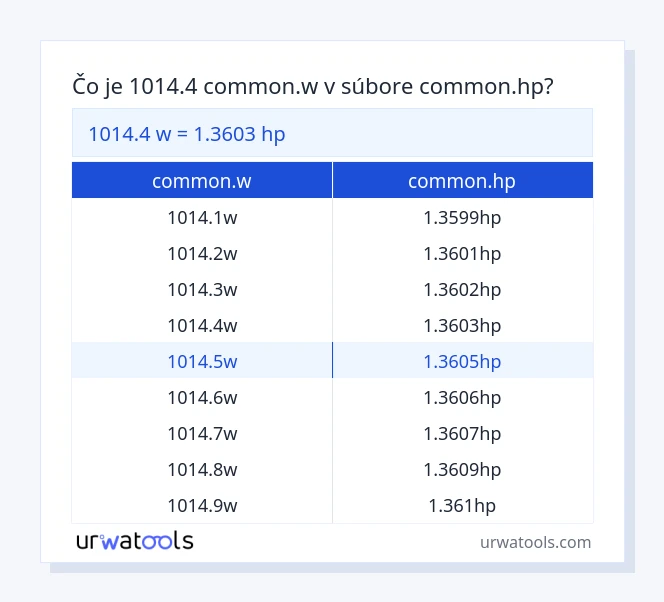Select the 1014.4w table entry
The width and height of the screenshot is (664, 602).
(x=202, y=325)
